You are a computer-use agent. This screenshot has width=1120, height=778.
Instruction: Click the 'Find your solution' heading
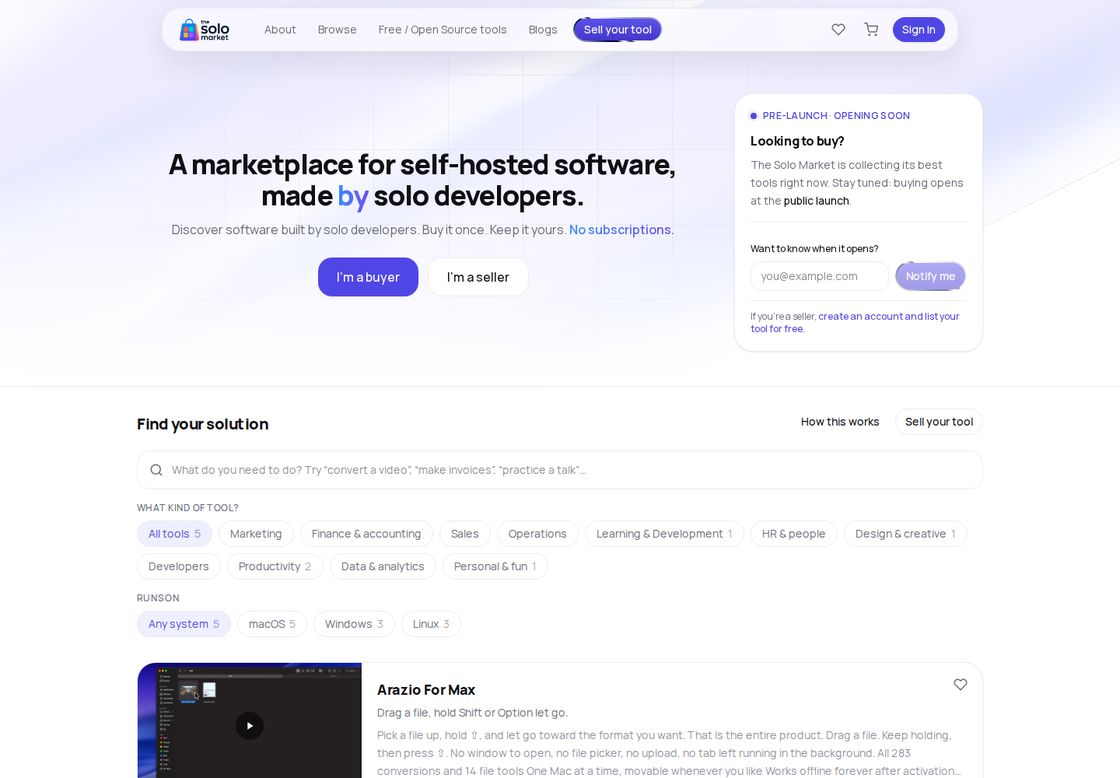203,424
